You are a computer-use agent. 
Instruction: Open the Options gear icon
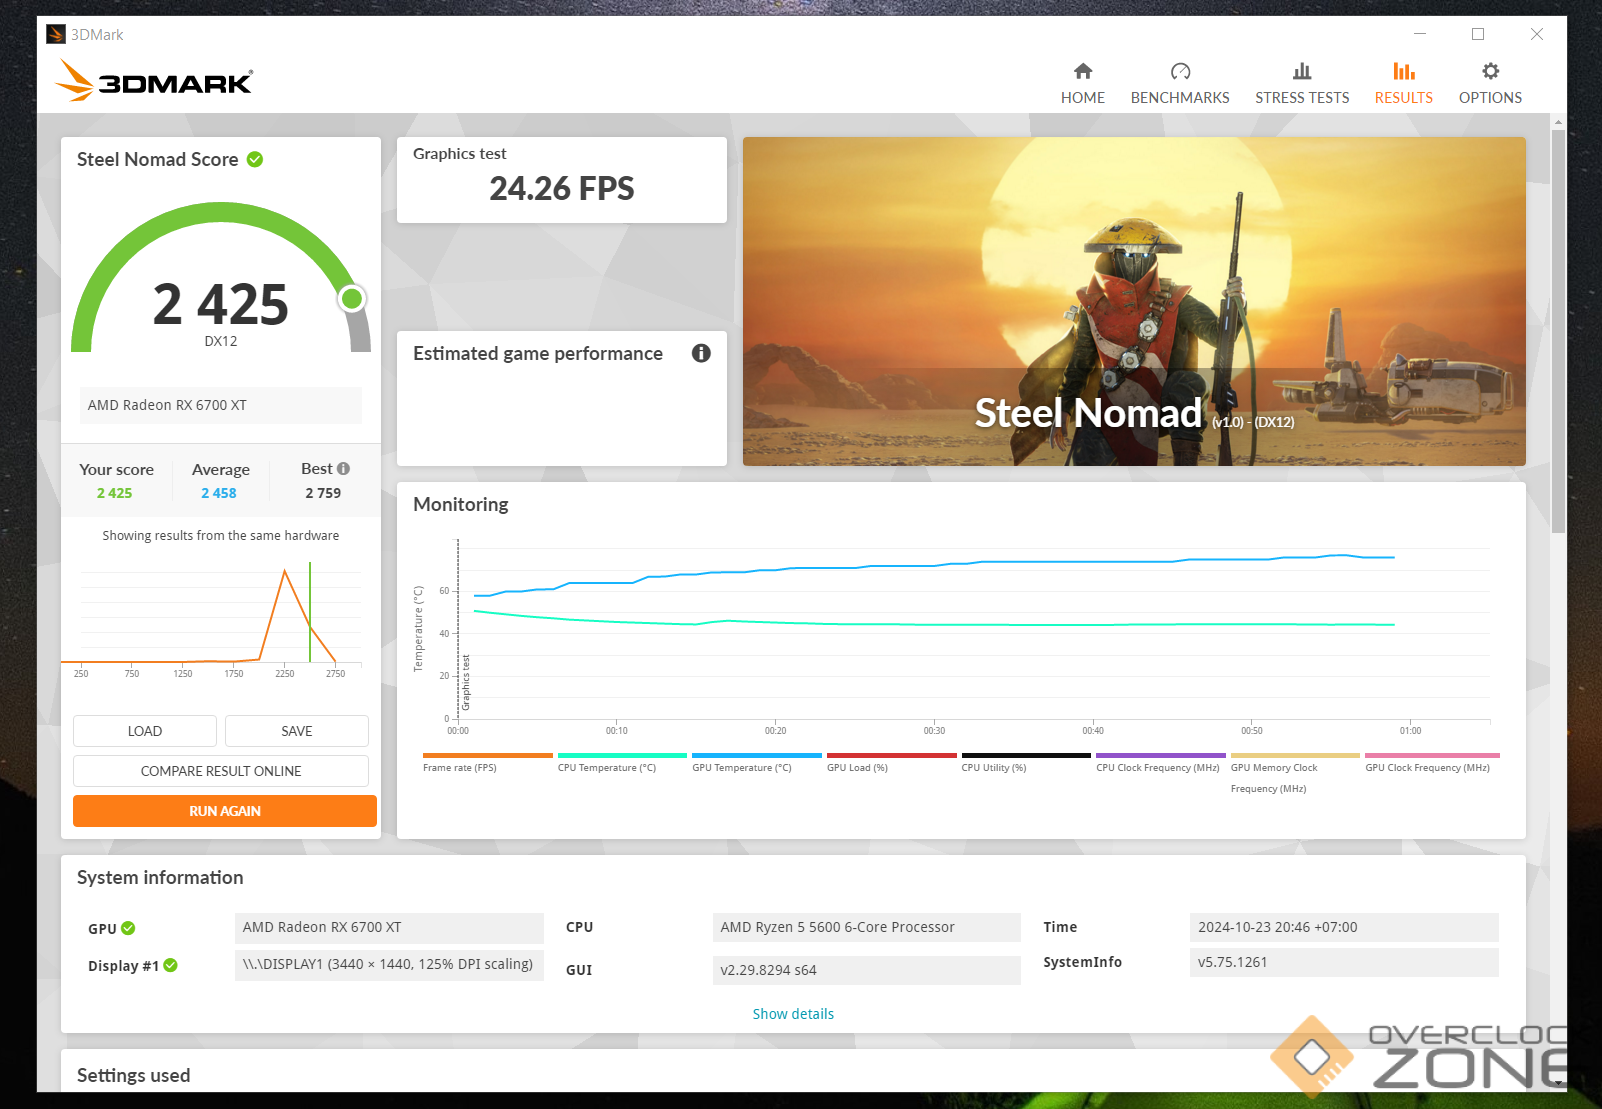point(1490,71)
